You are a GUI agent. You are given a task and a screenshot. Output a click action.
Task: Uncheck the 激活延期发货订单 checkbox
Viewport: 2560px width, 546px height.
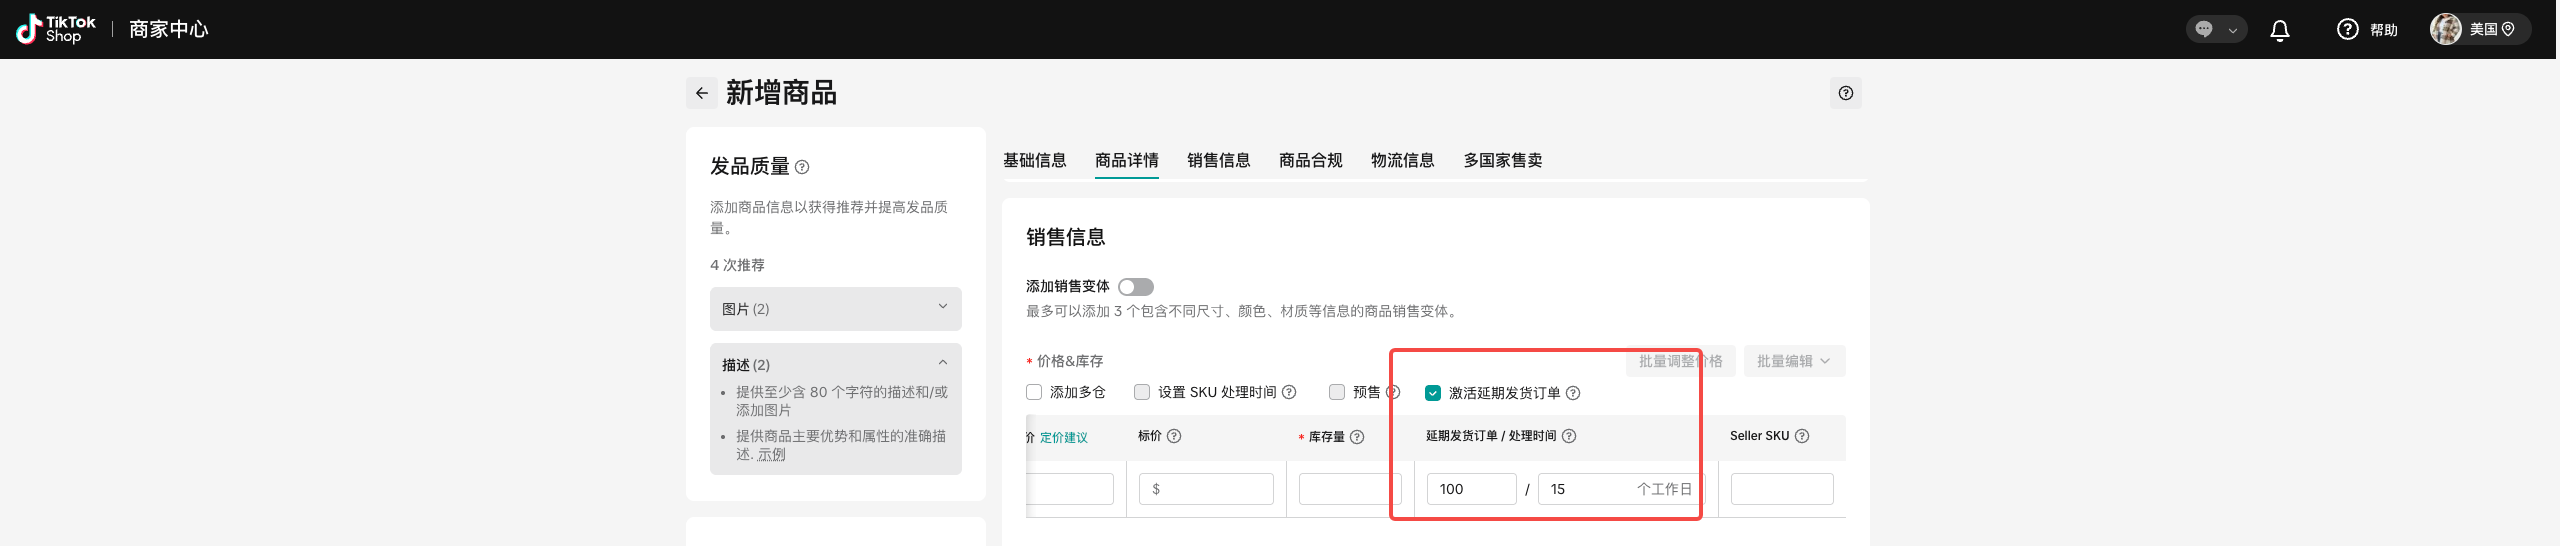coord(1433,393)
